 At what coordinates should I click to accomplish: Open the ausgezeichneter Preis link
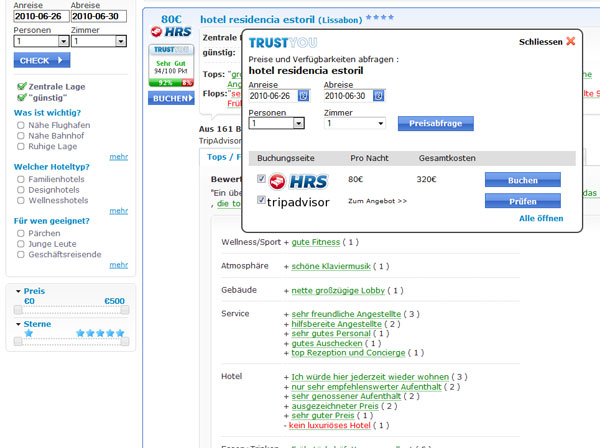click(x=335, y=406)
